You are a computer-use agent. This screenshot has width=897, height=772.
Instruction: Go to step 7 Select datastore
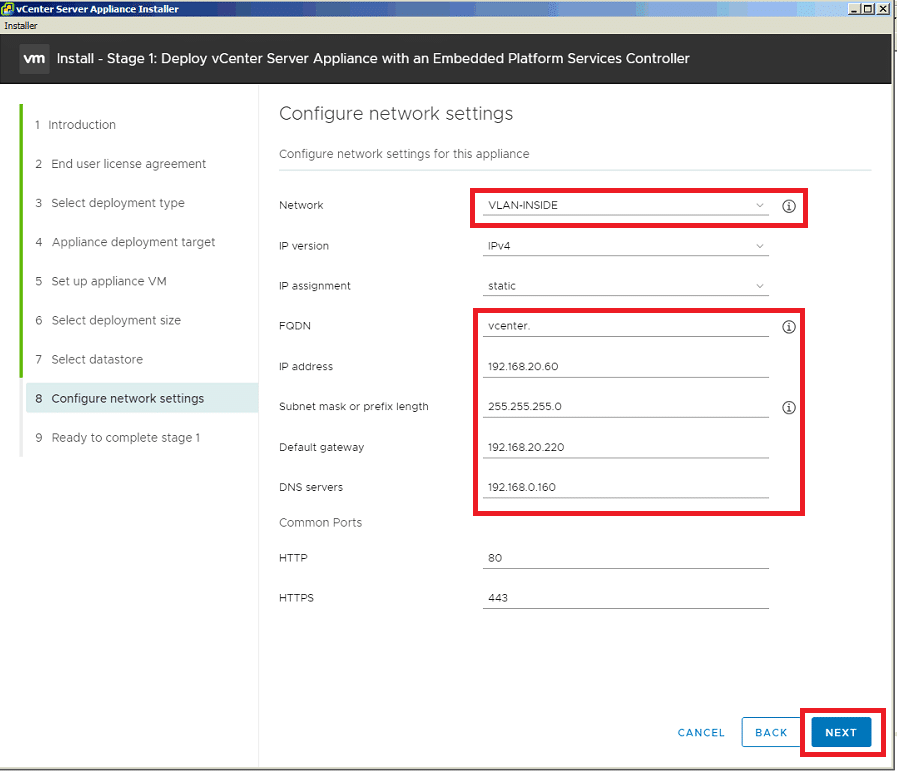coord(89,359)
